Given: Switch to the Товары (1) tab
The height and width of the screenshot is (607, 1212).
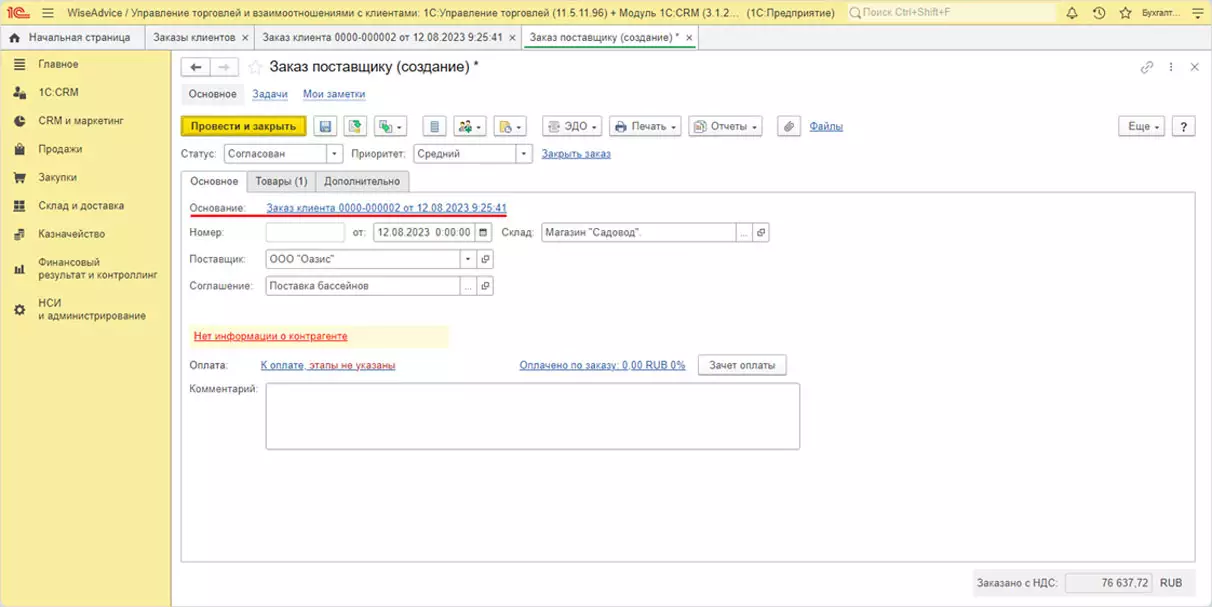Looking at the screenshot, I should [x=281, y=181].
